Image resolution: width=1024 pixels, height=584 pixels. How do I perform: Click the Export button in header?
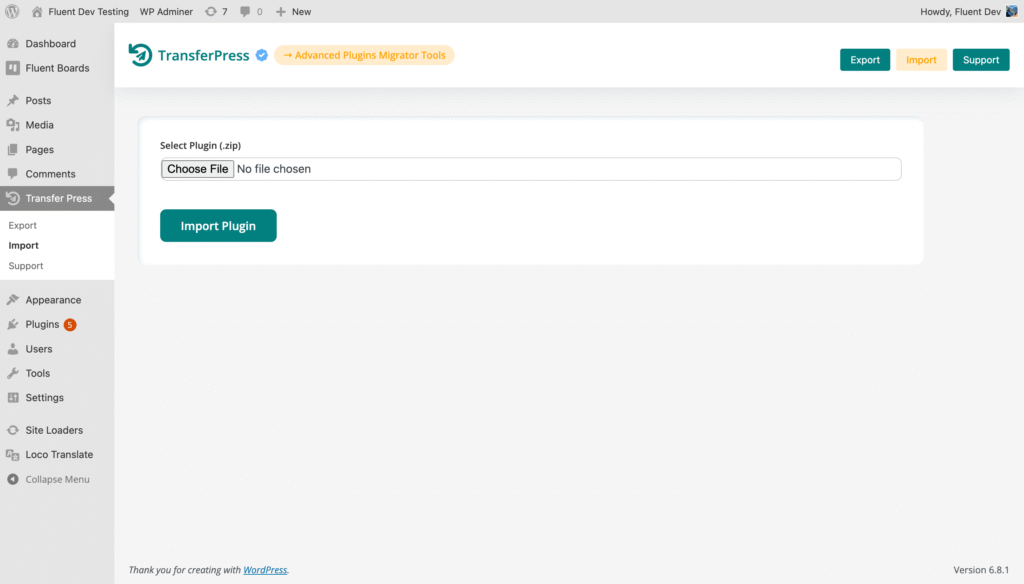click(864, 60)
